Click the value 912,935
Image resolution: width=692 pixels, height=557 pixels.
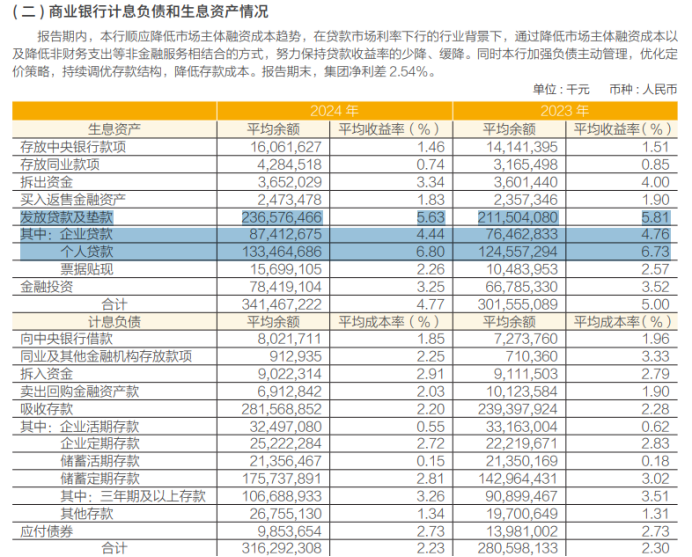pos(295,356)
